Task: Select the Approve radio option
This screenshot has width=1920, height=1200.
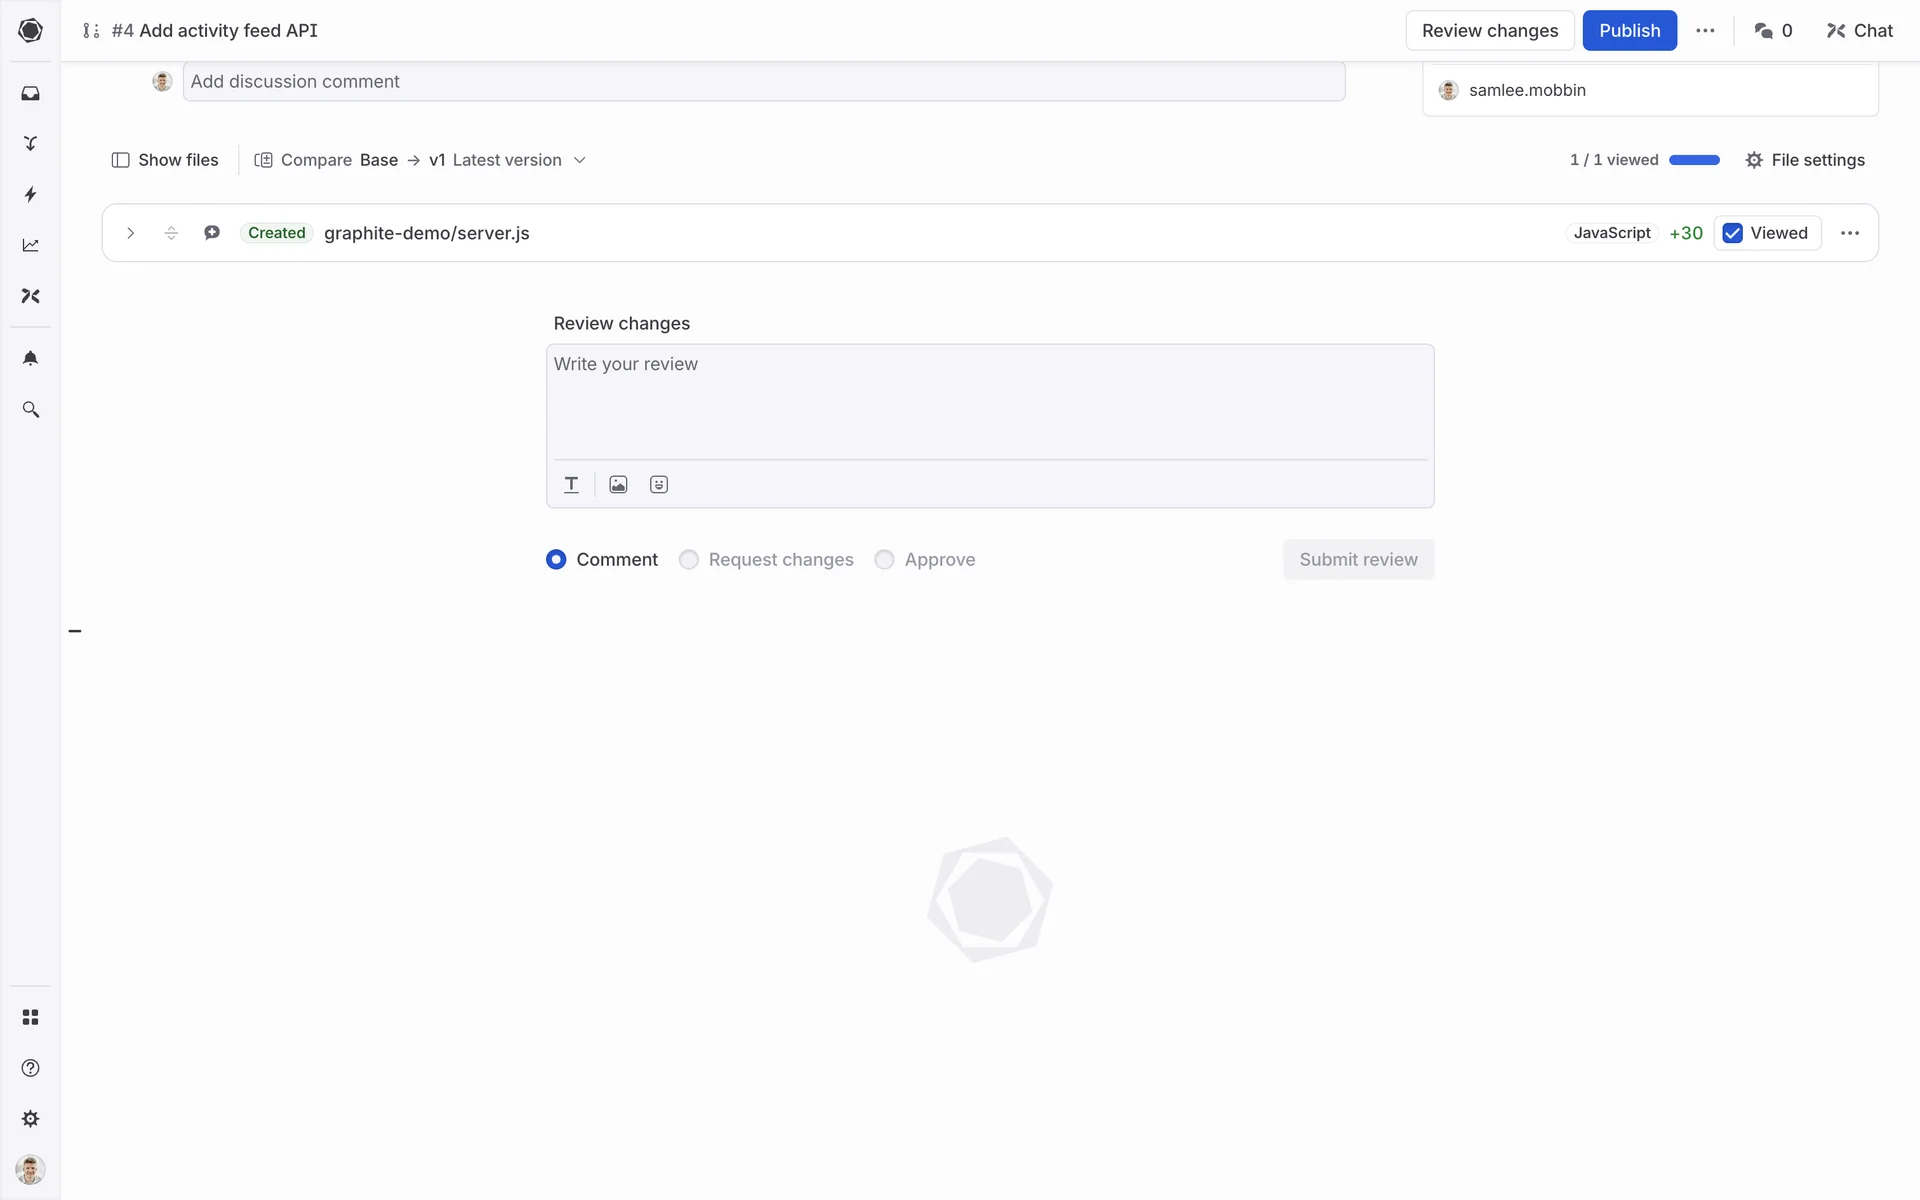Action: (x=884, y=559)
